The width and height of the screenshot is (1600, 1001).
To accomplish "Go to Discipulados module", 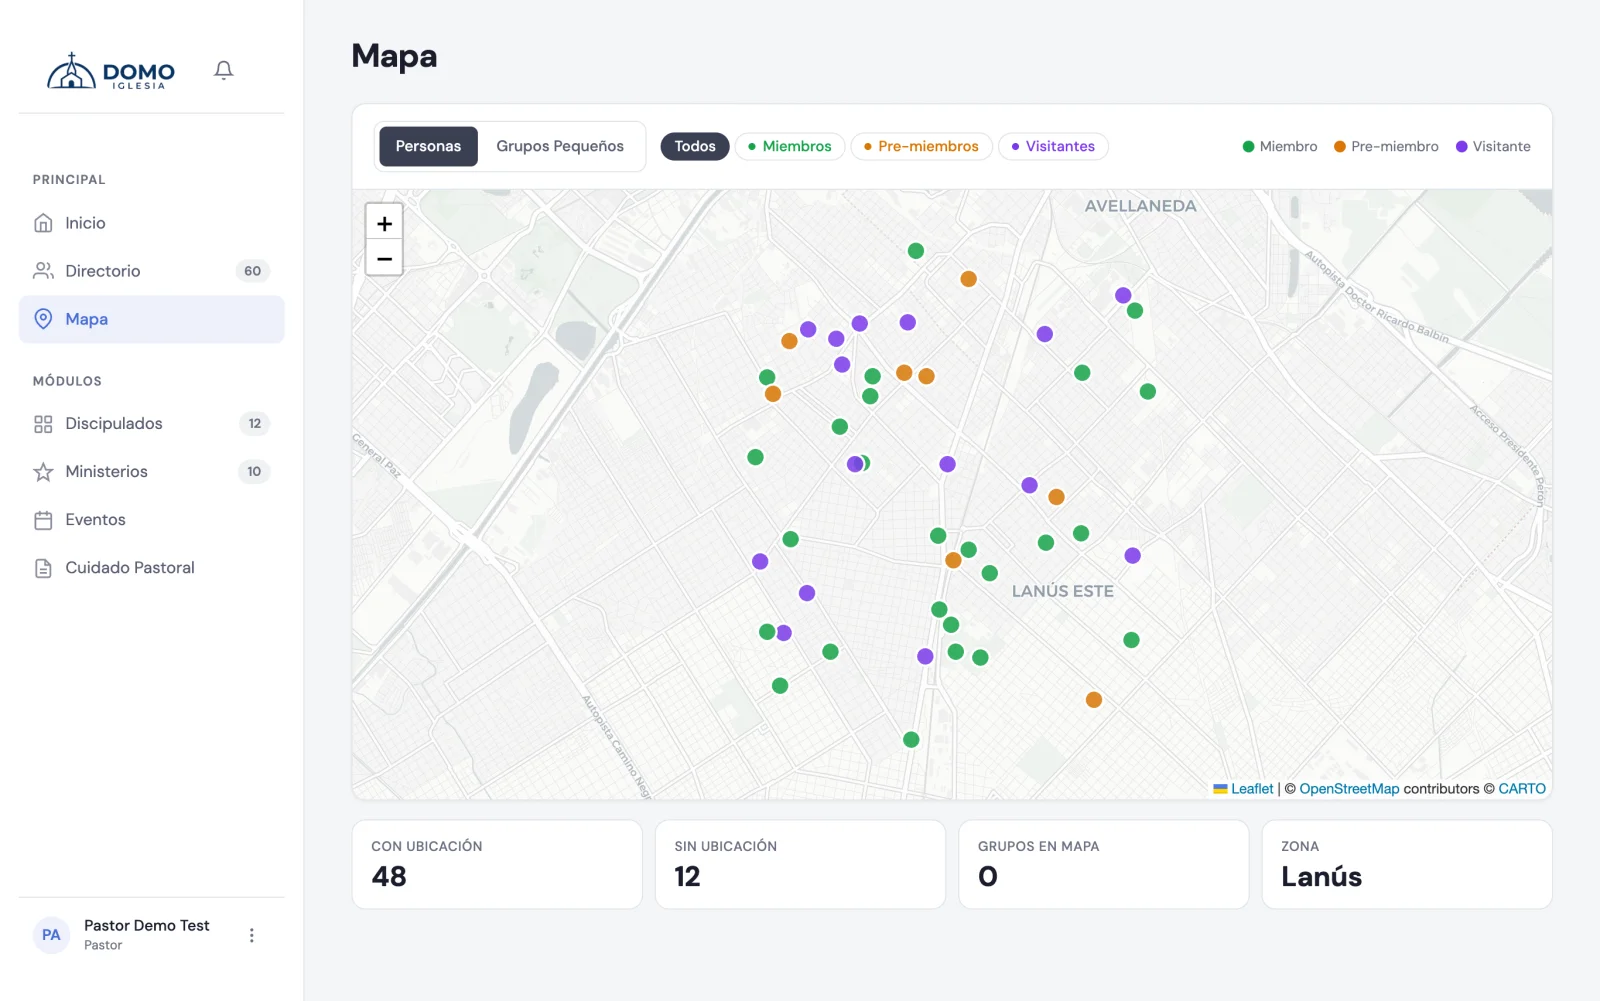I will pos(152,424).
